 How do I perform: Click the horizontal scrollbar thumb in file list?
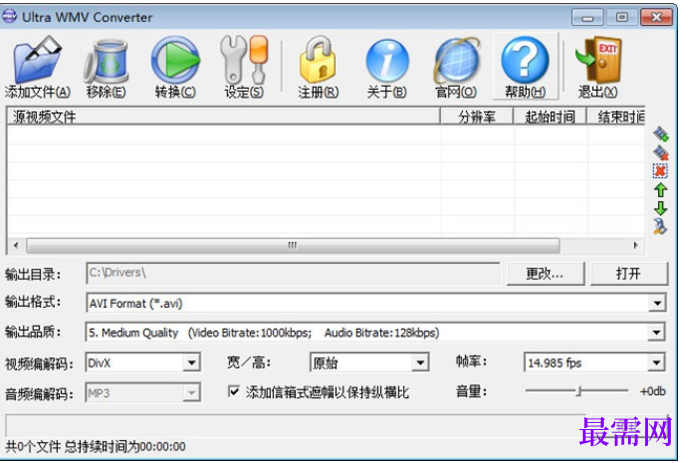pyautogui.click(x=293, y=245)
